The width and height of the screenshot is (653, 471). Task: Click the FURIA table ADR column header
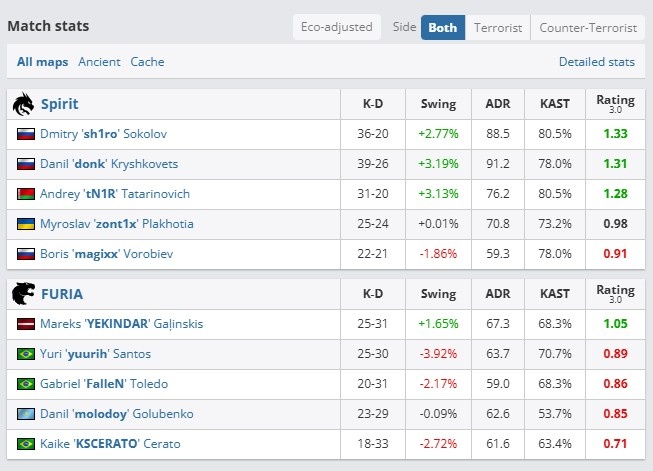coord(498,294)
